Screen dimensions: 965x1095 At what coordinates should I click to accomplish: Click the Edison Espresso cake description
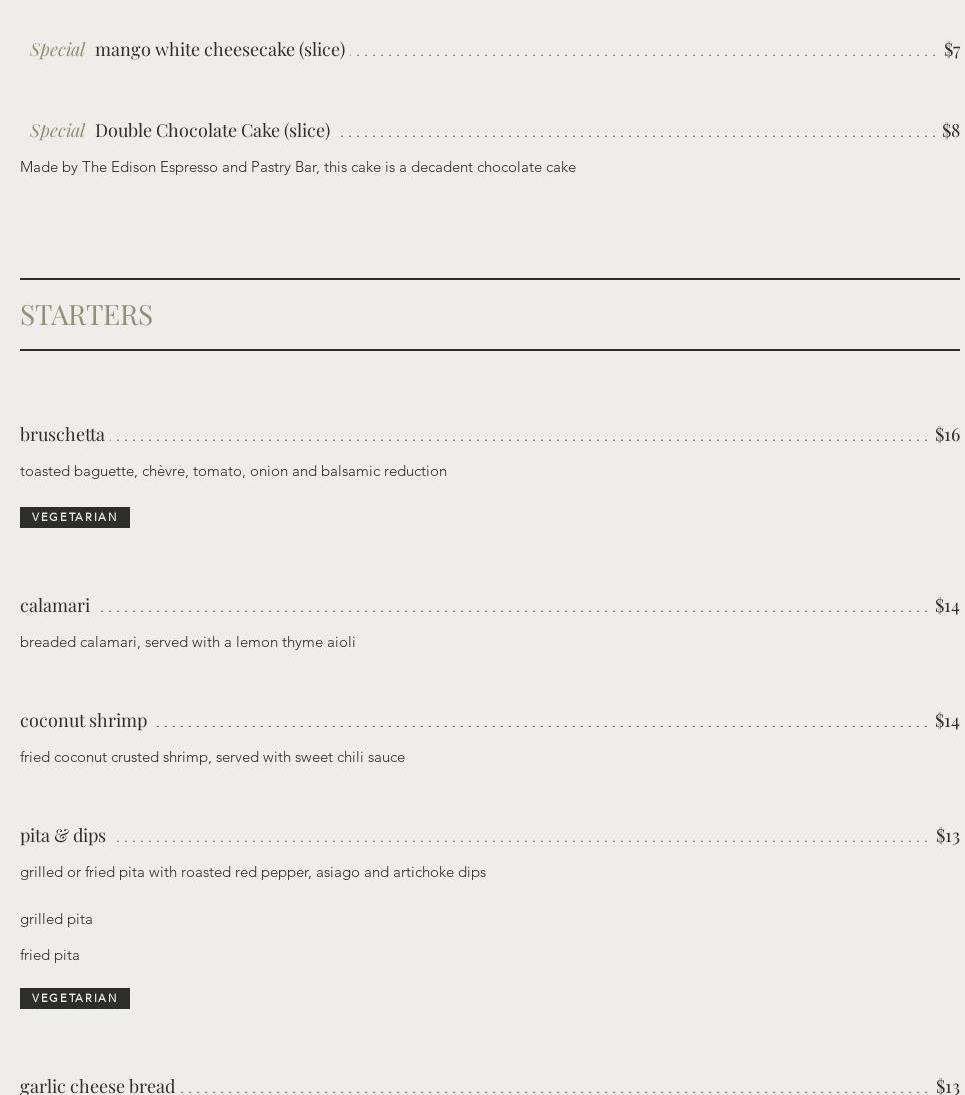(297, 167)
